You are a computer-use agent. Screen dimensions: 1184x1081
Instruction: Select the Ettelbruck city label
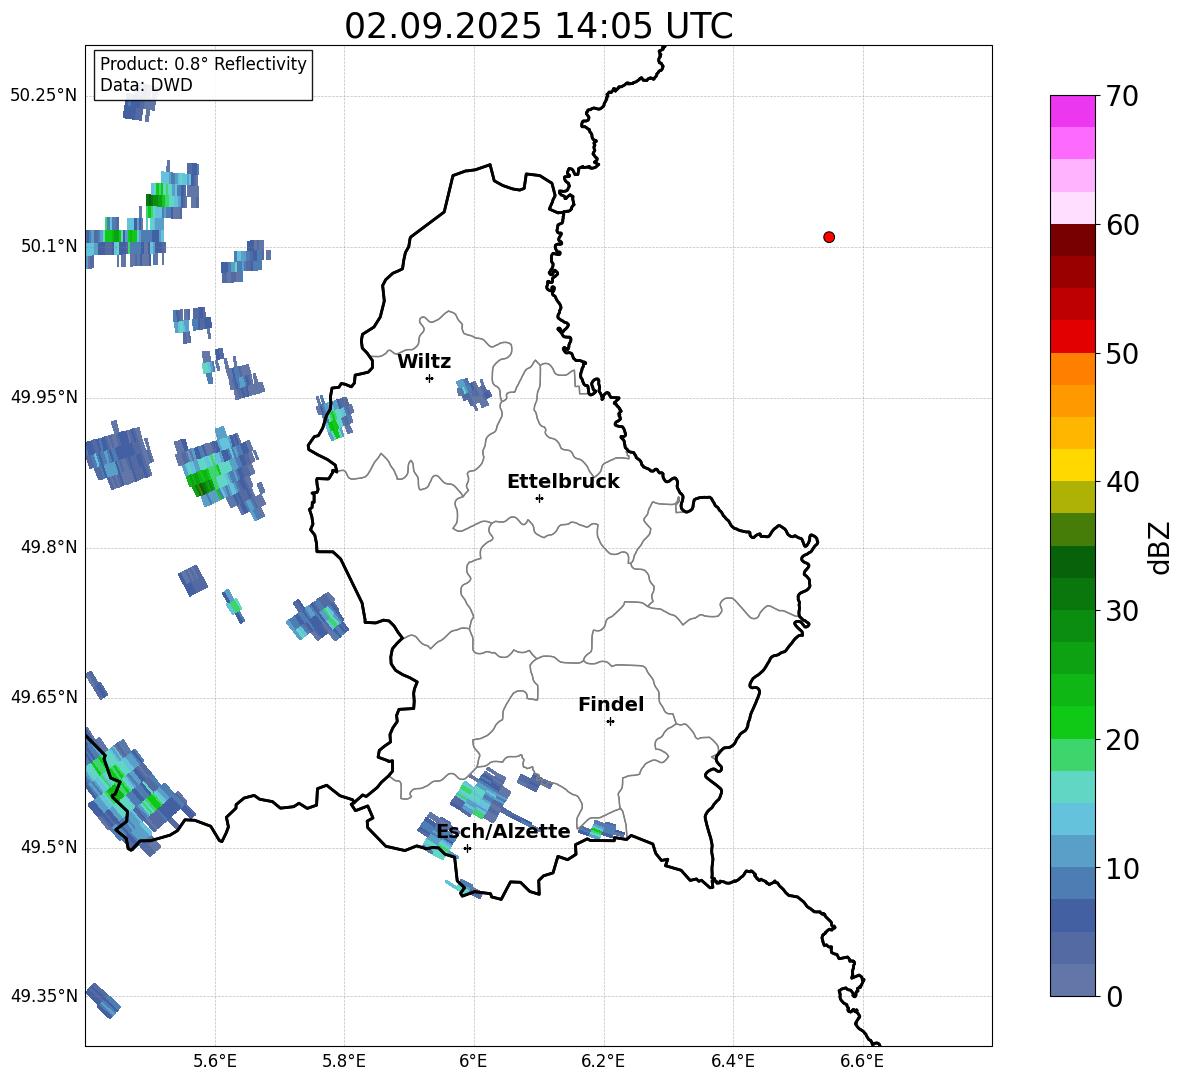point(563,482)
